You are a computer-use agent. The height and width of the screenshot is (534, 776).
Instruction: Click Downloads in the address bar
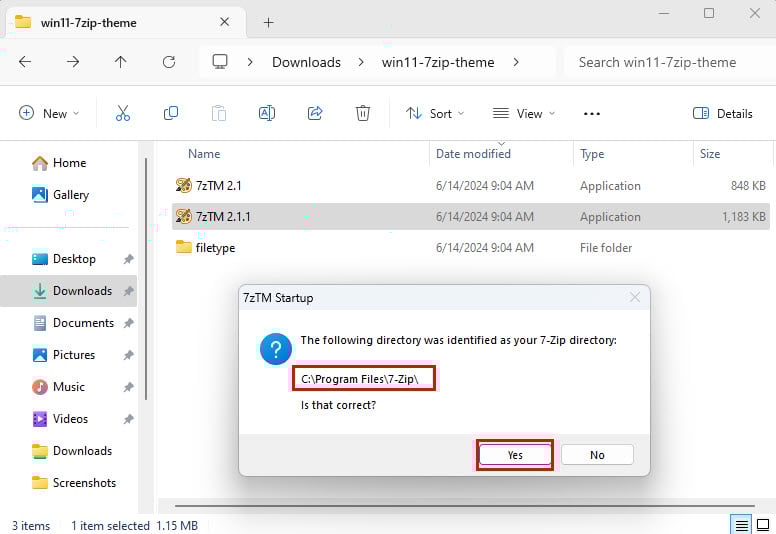(x=306, y=62)
